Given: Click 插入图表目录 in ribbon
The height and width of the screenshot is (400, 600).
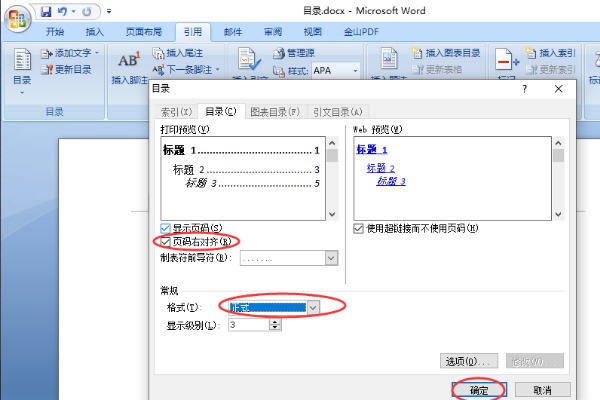Looking at the screenshot, I should (x=446, y=53).
